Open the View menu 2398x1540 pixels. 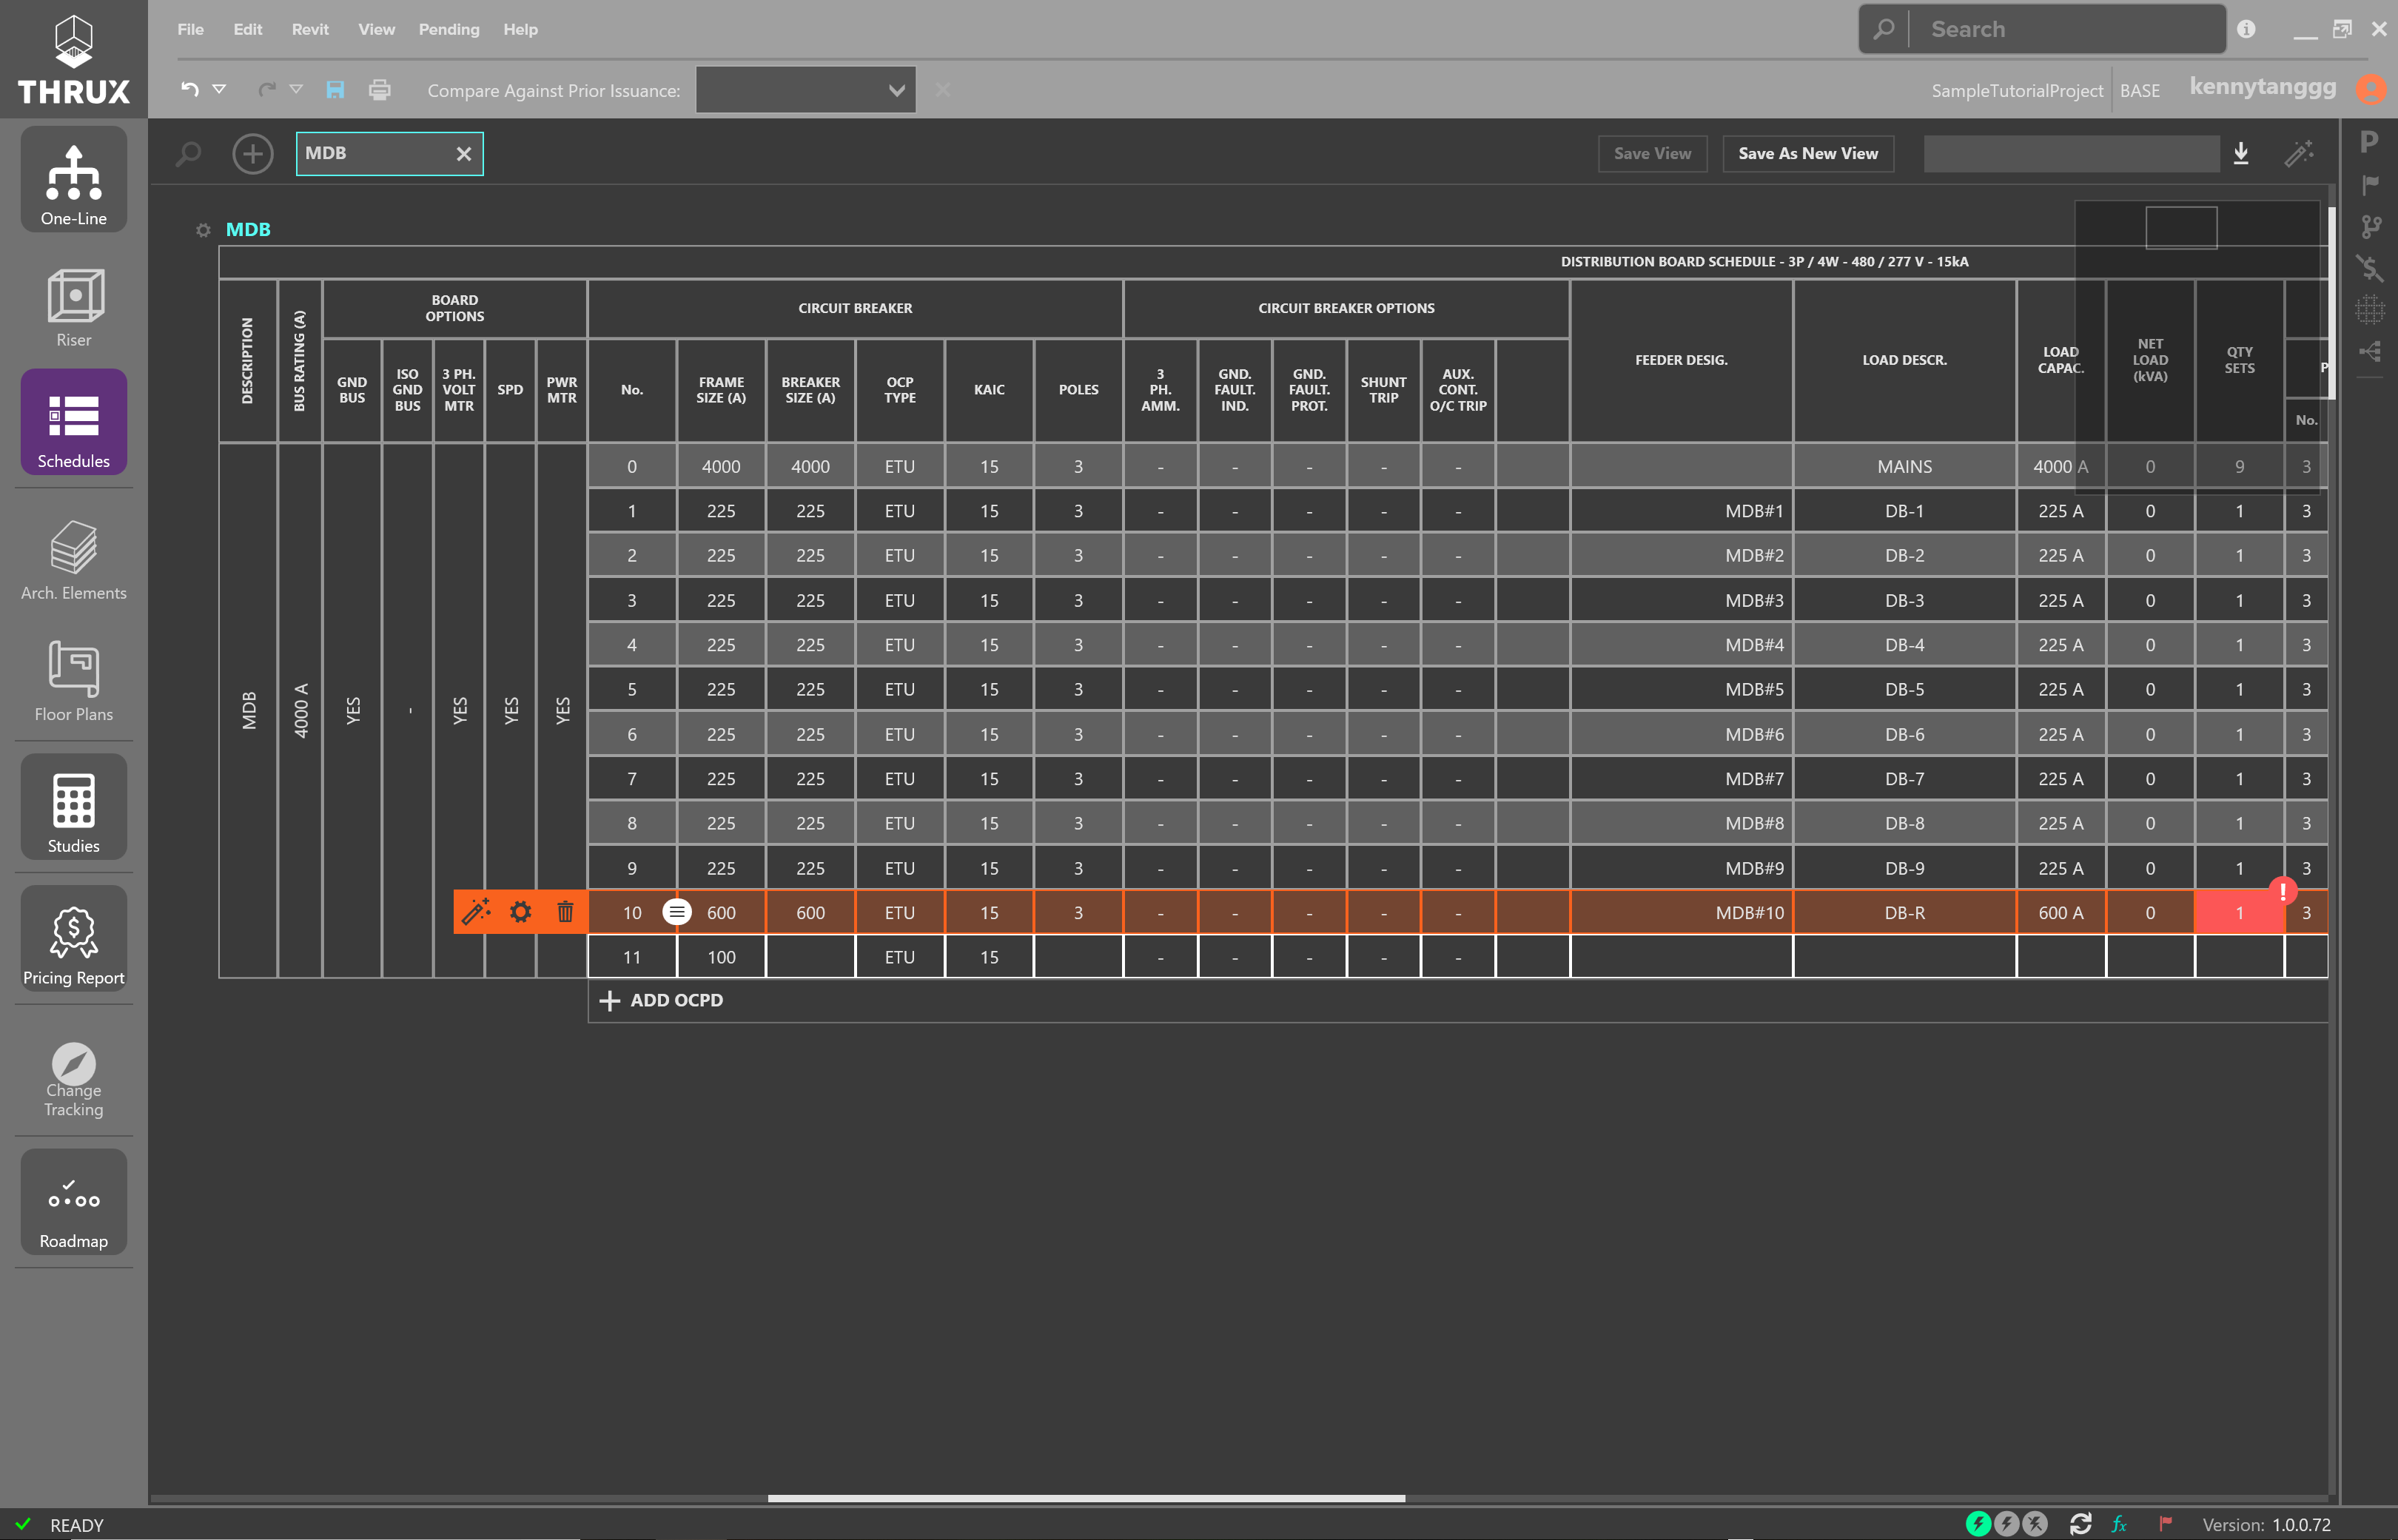click(376, 29)
